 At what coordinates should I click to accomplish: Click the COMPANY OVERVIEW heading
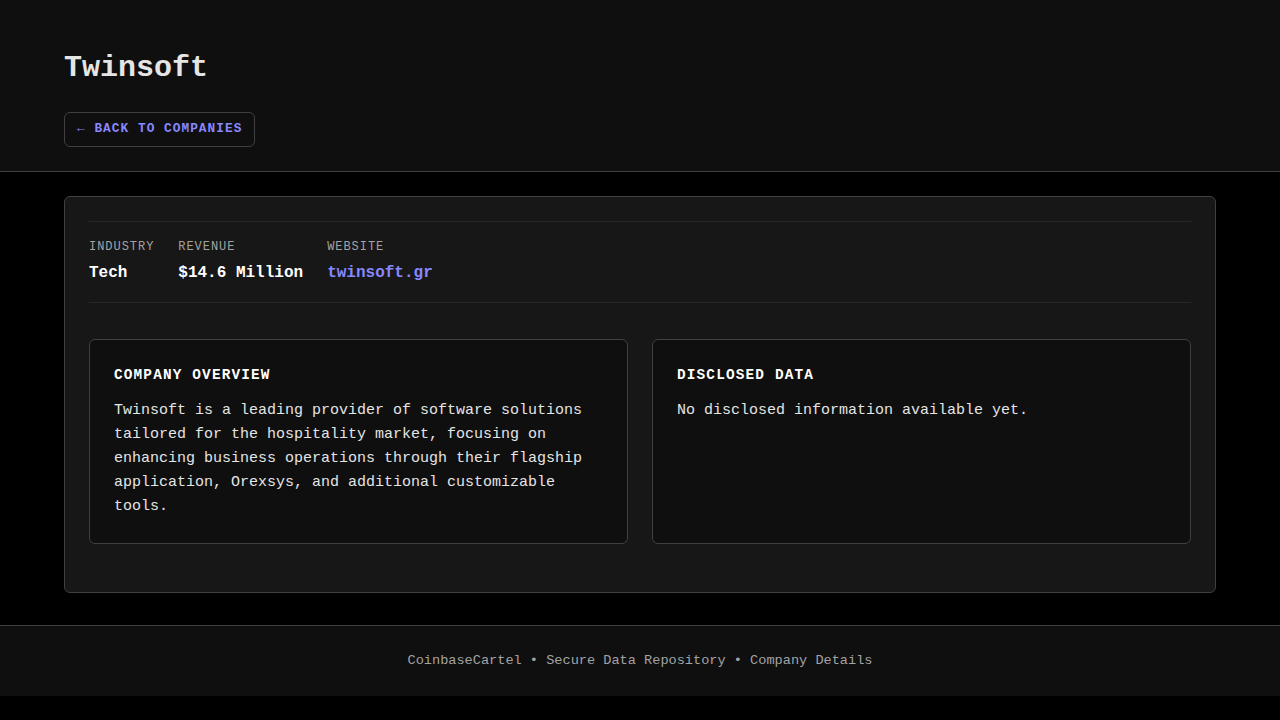192,375
